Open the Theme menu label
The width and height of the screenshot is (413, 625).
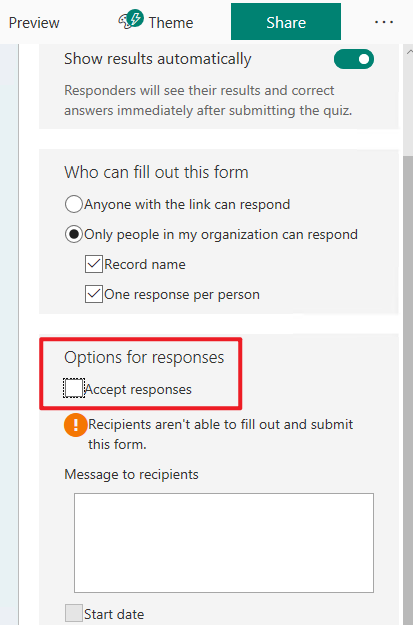(171, 23)
